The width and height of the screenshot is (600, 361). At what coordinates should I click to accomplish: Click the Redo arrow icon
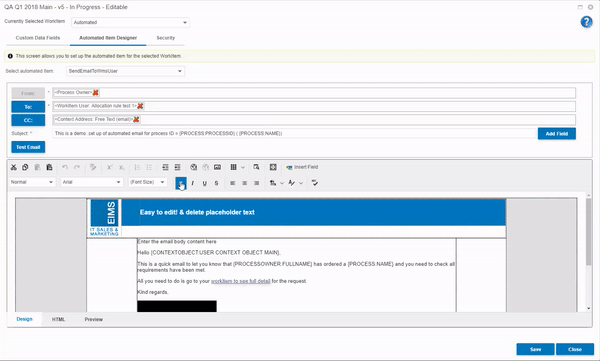coord(77,167)
